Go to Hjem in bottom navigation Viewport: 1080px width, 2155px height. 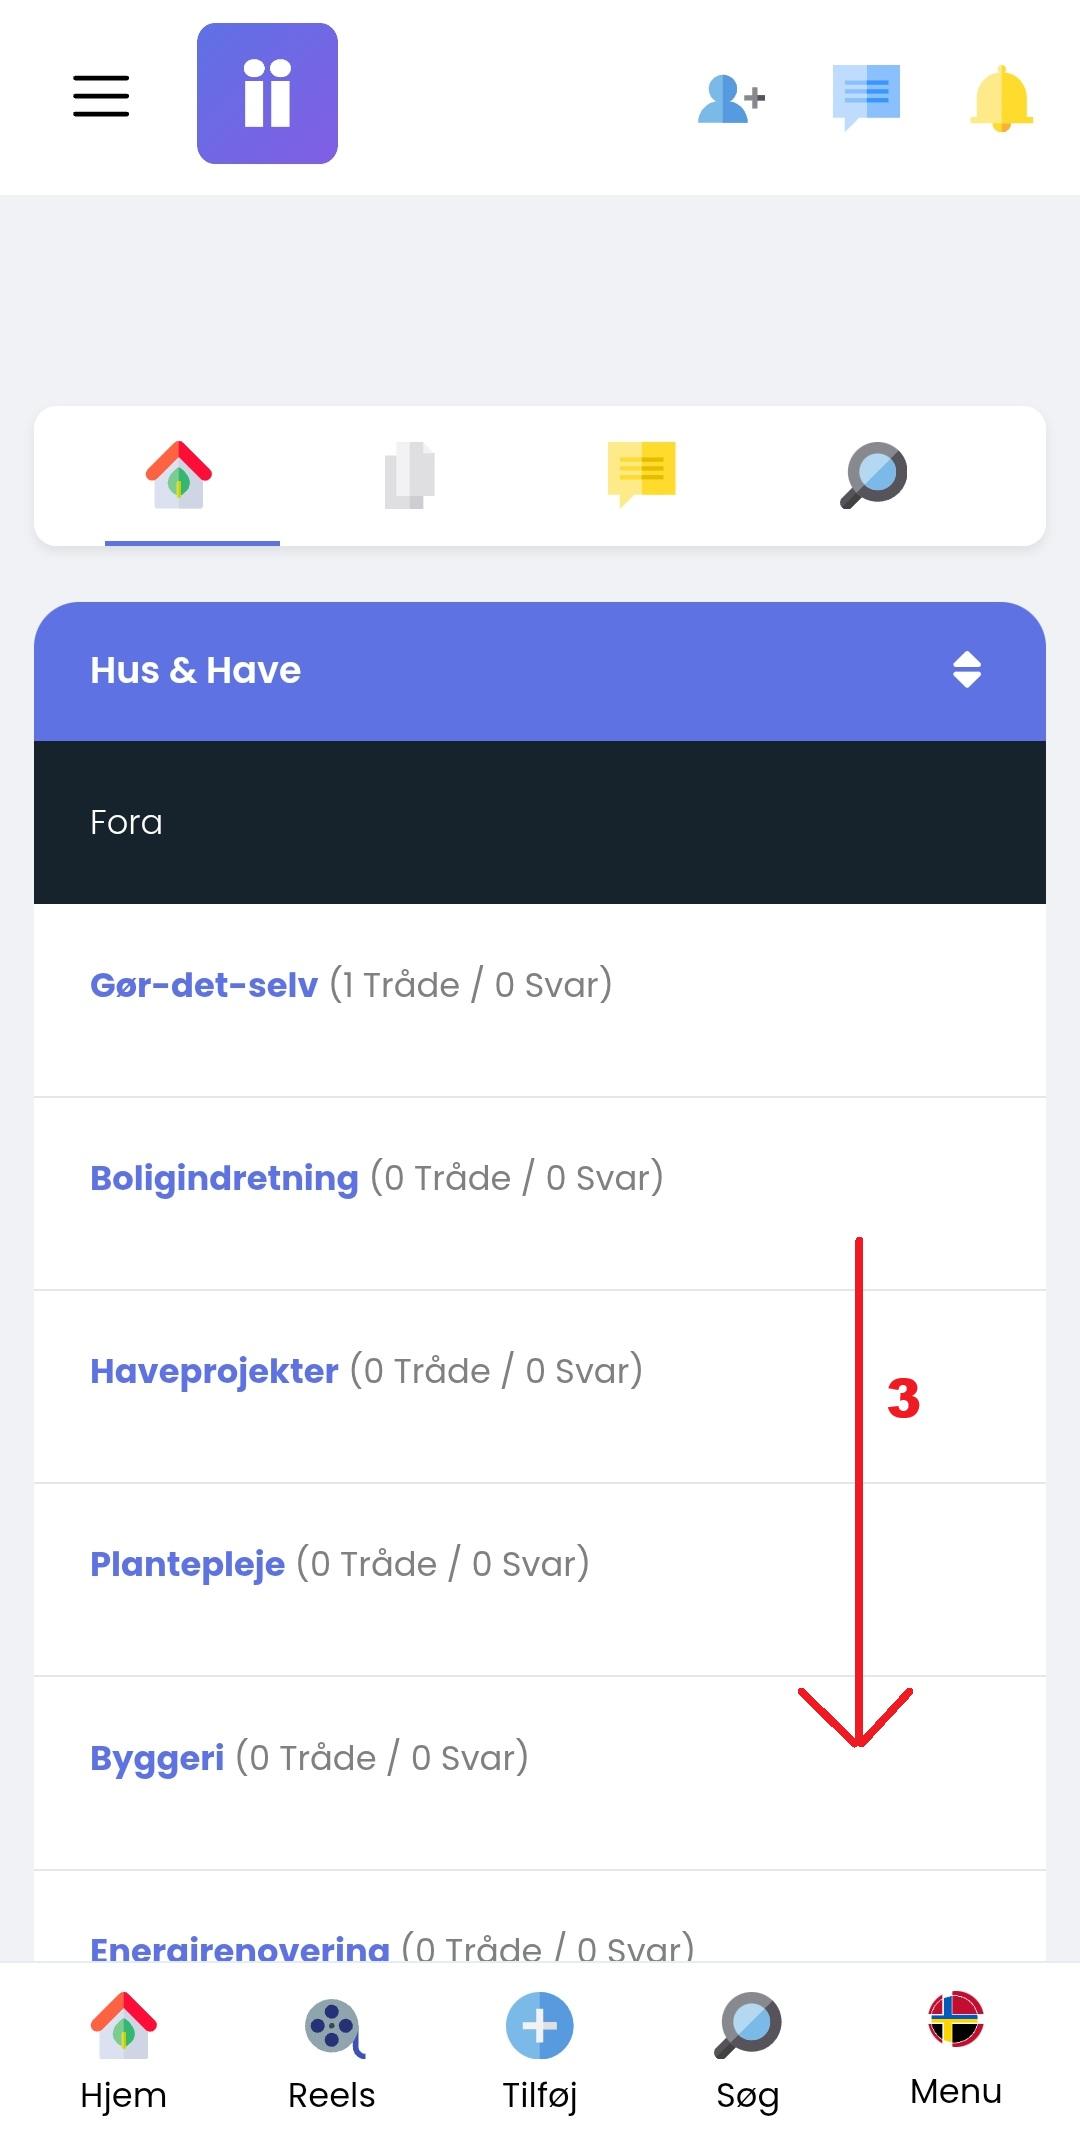[124, 2051]
